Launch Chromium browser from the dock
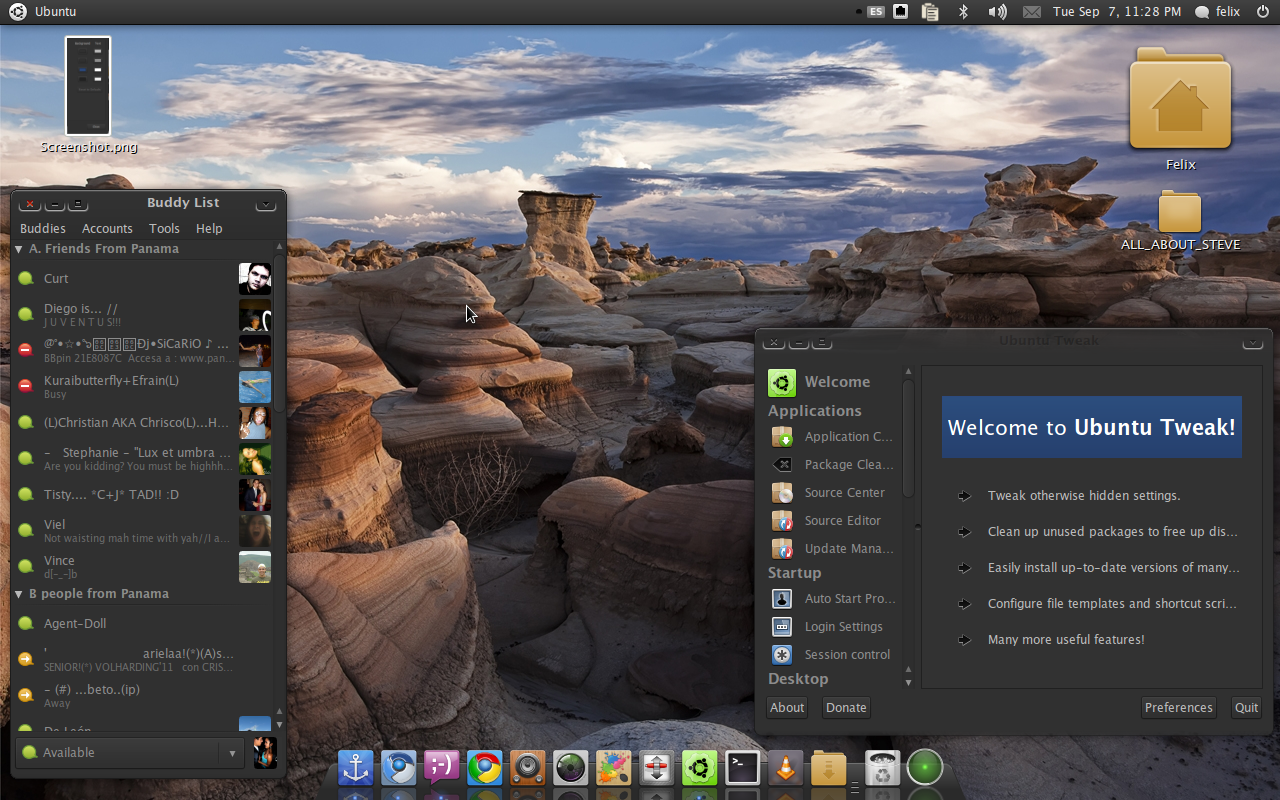This screenshot has height=800, width=1280. tap(398, 768)
